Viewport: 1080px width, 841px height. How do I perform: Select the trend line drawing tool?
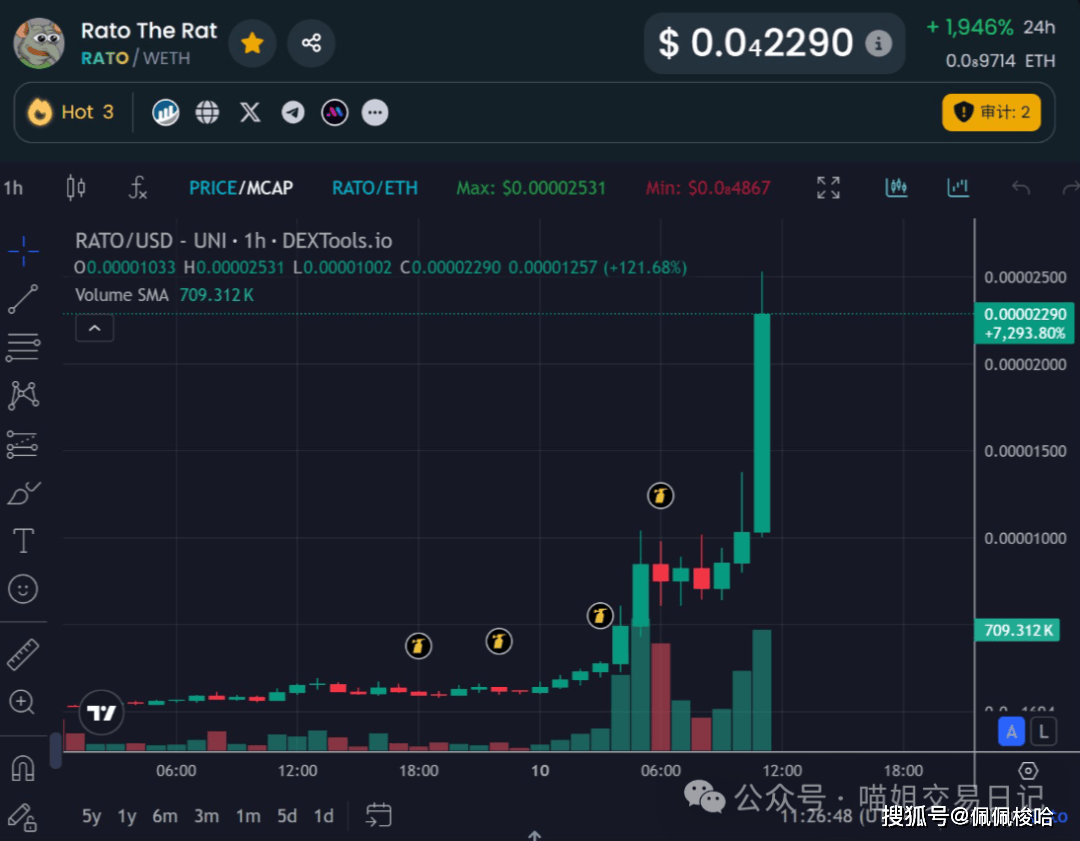[x=22, y=299]
